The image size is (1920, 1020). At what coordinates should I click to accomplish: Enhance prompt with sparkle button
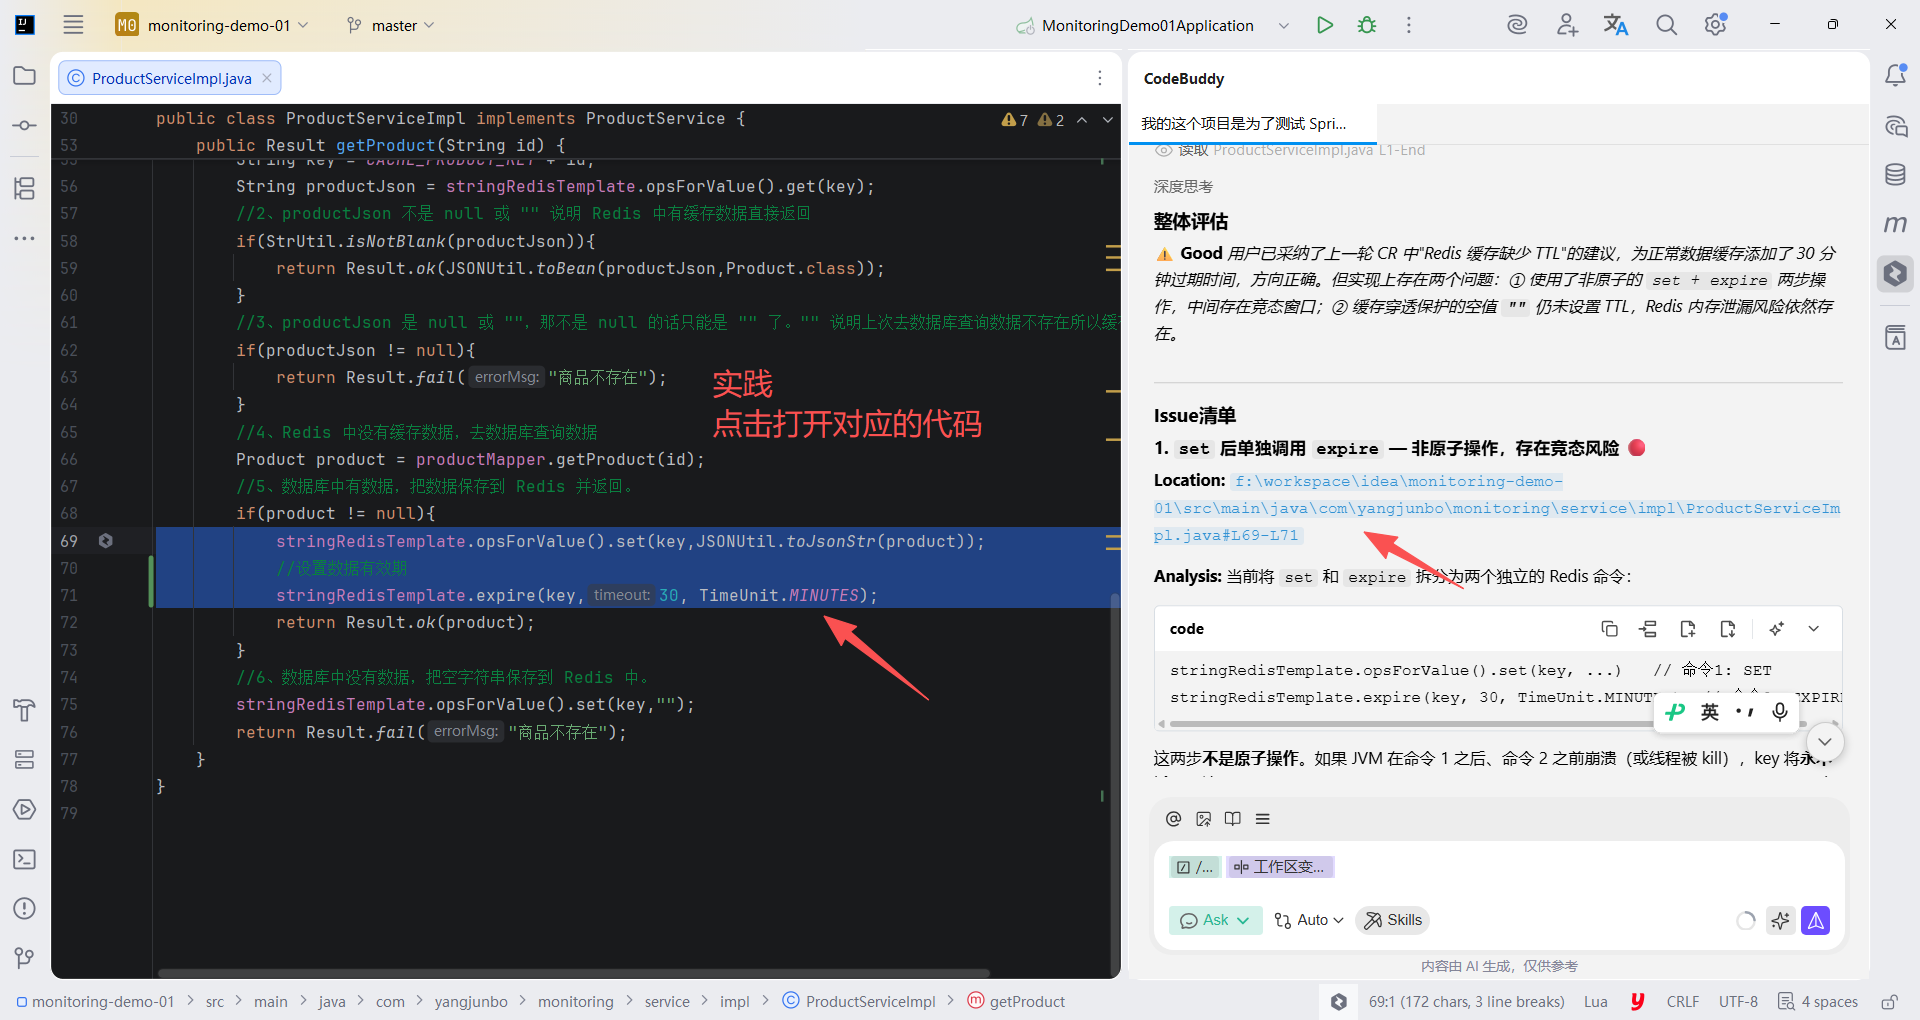[1780, 920]
